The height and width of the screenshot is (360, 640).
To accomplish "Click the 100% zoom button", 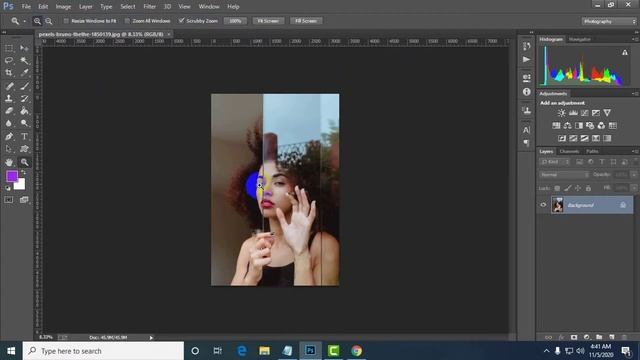I will click(x=235, y=21).
